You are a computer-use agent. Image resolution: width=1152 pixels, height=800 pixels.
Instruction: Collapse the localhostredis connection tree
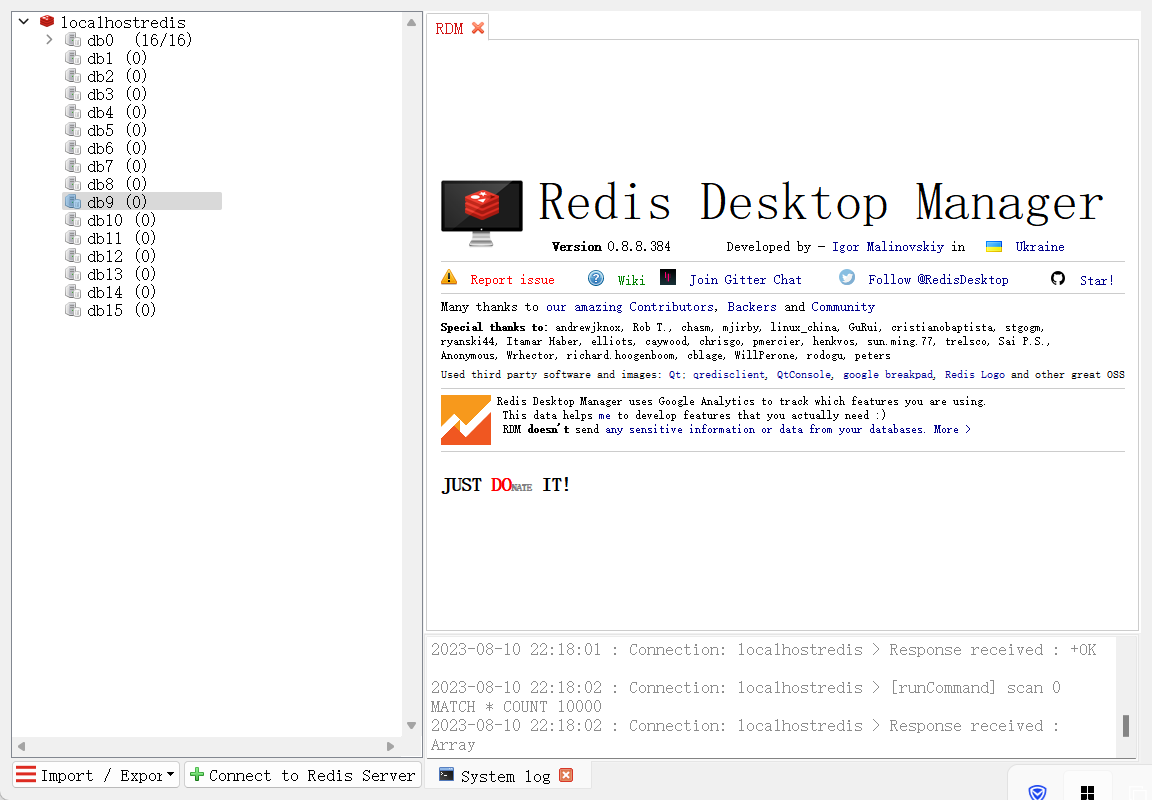tap(24, 21)
